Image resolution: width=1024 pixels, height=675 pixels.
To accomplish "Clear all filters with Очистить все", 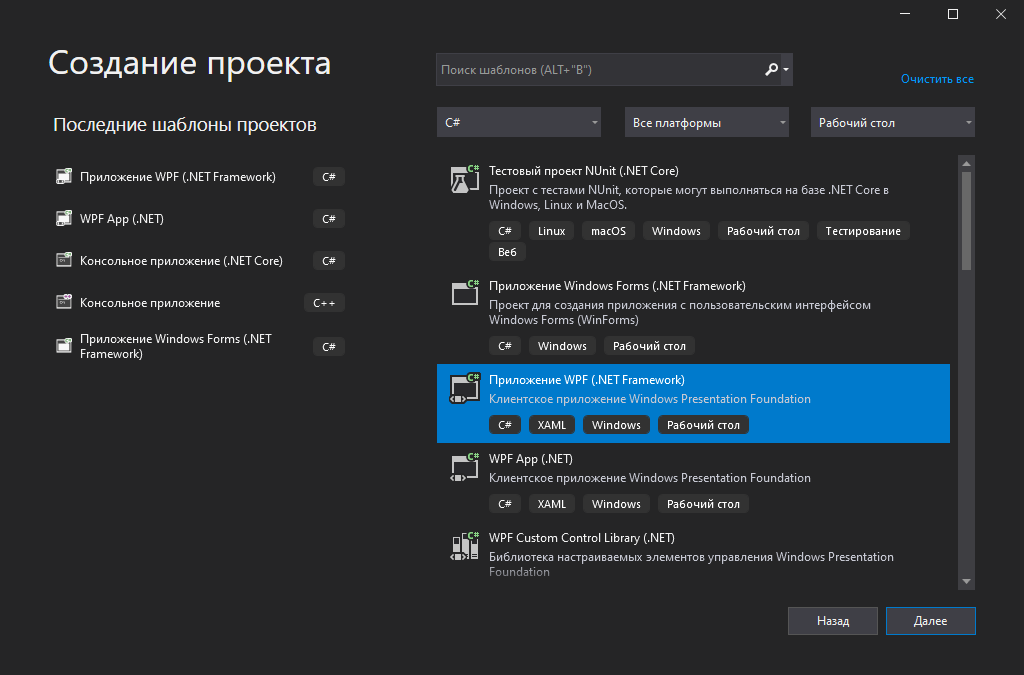I will 937,79.
